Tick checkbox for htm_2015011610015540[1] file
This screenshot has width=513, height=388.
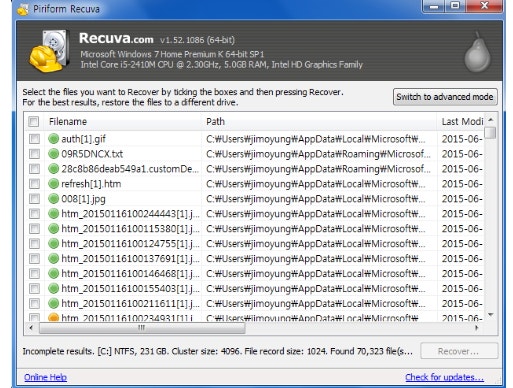pyautogui.click(x=34, y=289)
